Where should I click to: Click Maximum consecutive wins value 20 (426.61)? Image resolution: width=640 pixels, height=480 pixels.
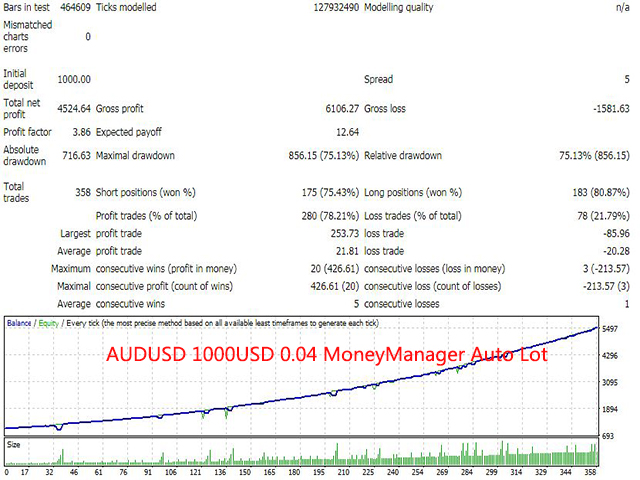pos(335,269)
